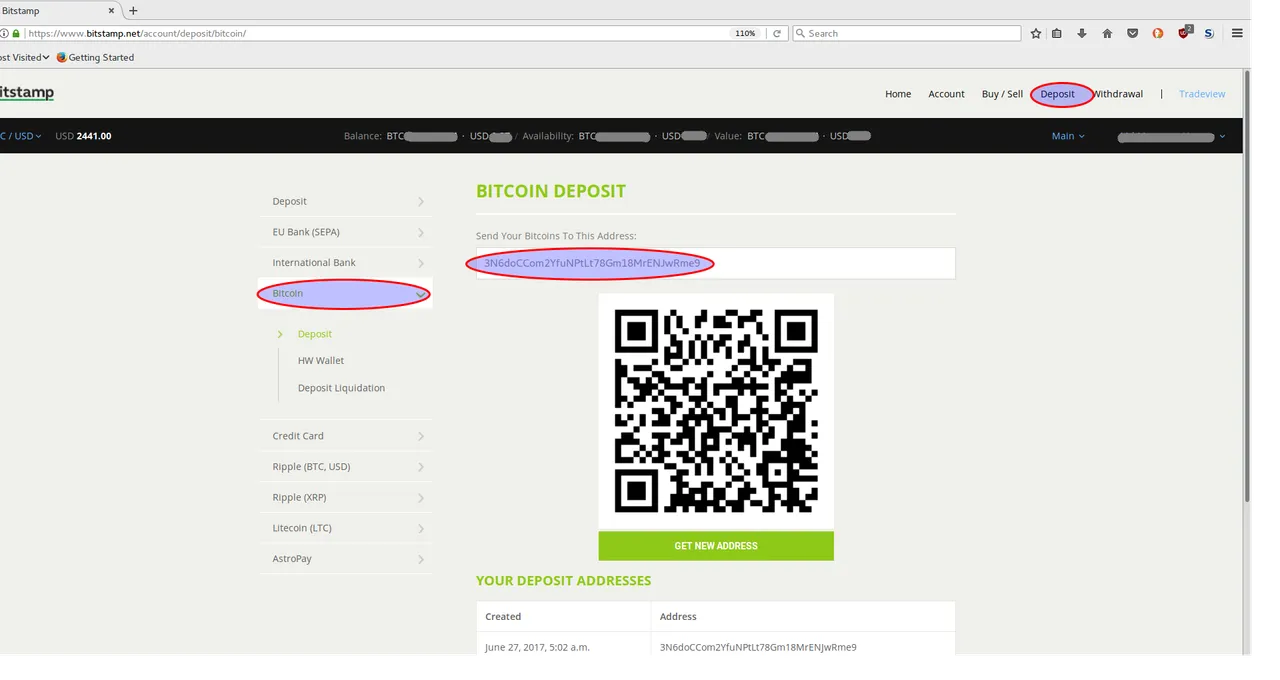
Task: Expand EU Bank (SEPA) chevron
Action: coord(421,233)
